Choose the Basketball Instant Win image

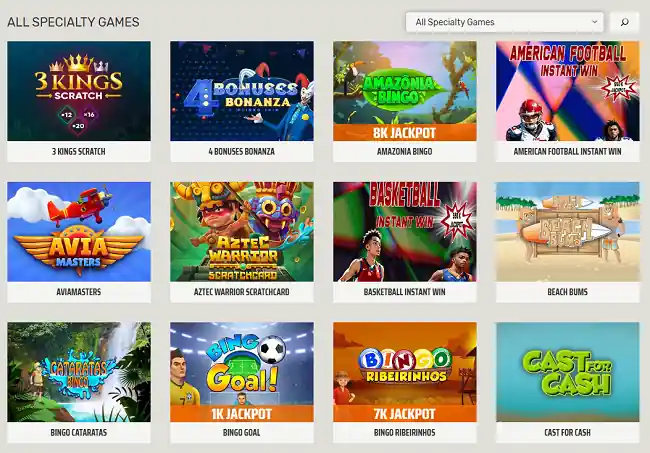(x=405, y=232)
